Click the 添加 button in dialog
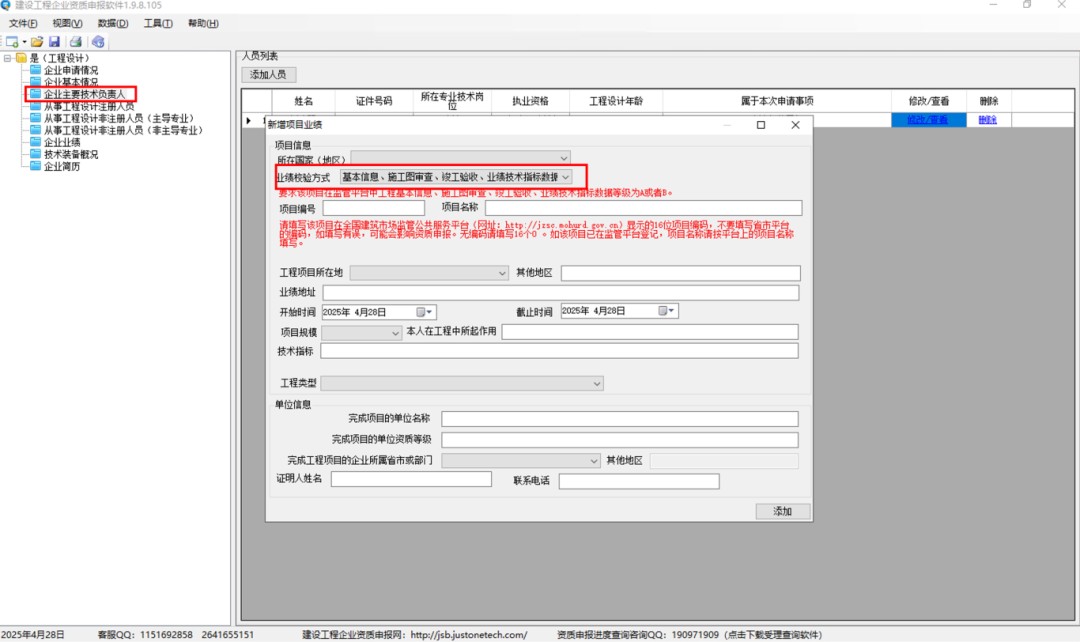The width and height of the screenshot is (1080, 642). 782,511
